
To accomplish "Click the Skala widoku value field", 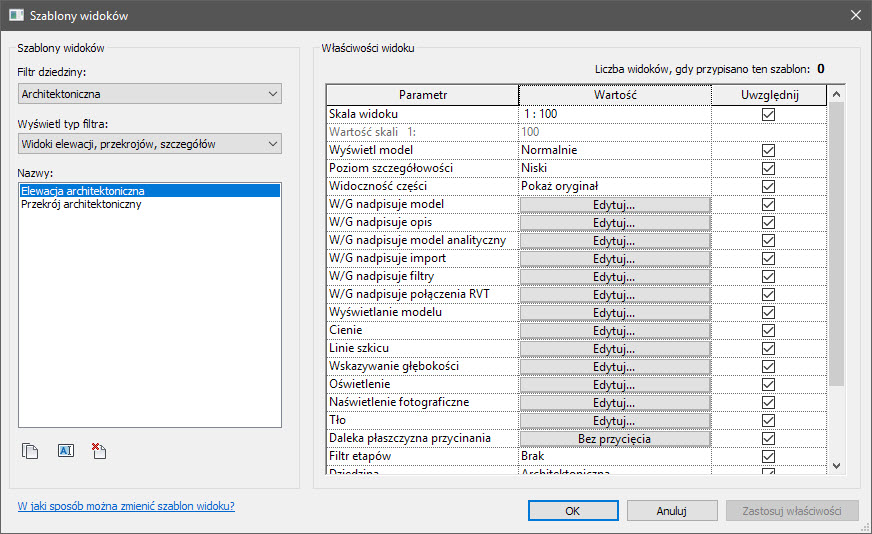I will click(614, 115).
